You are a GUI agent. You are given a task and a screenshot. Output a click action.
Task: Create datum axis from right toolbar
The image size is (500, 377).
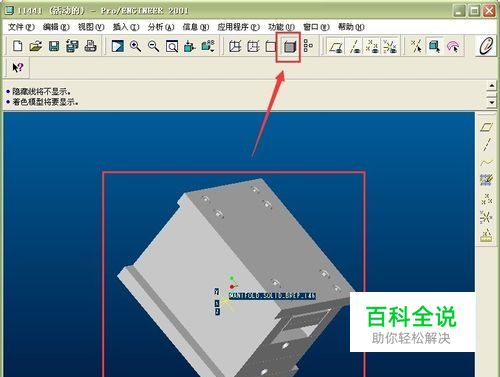pos(487,144)
